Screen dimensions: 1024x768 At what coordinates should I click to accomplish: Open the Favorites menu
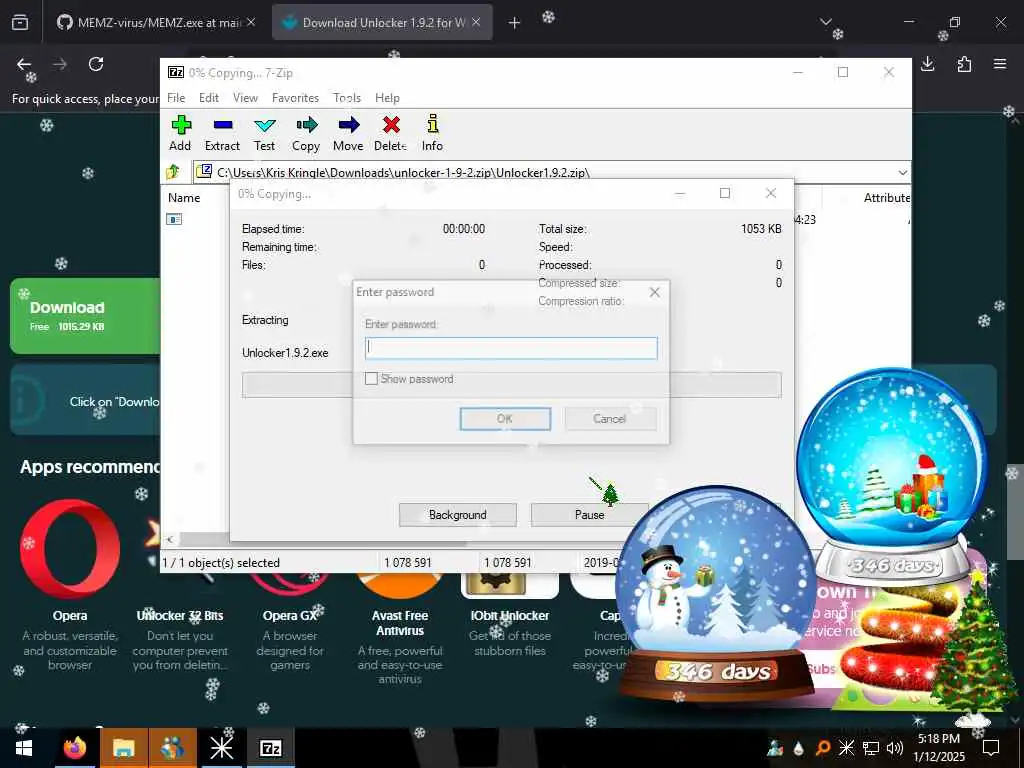(x=295, y=98)
